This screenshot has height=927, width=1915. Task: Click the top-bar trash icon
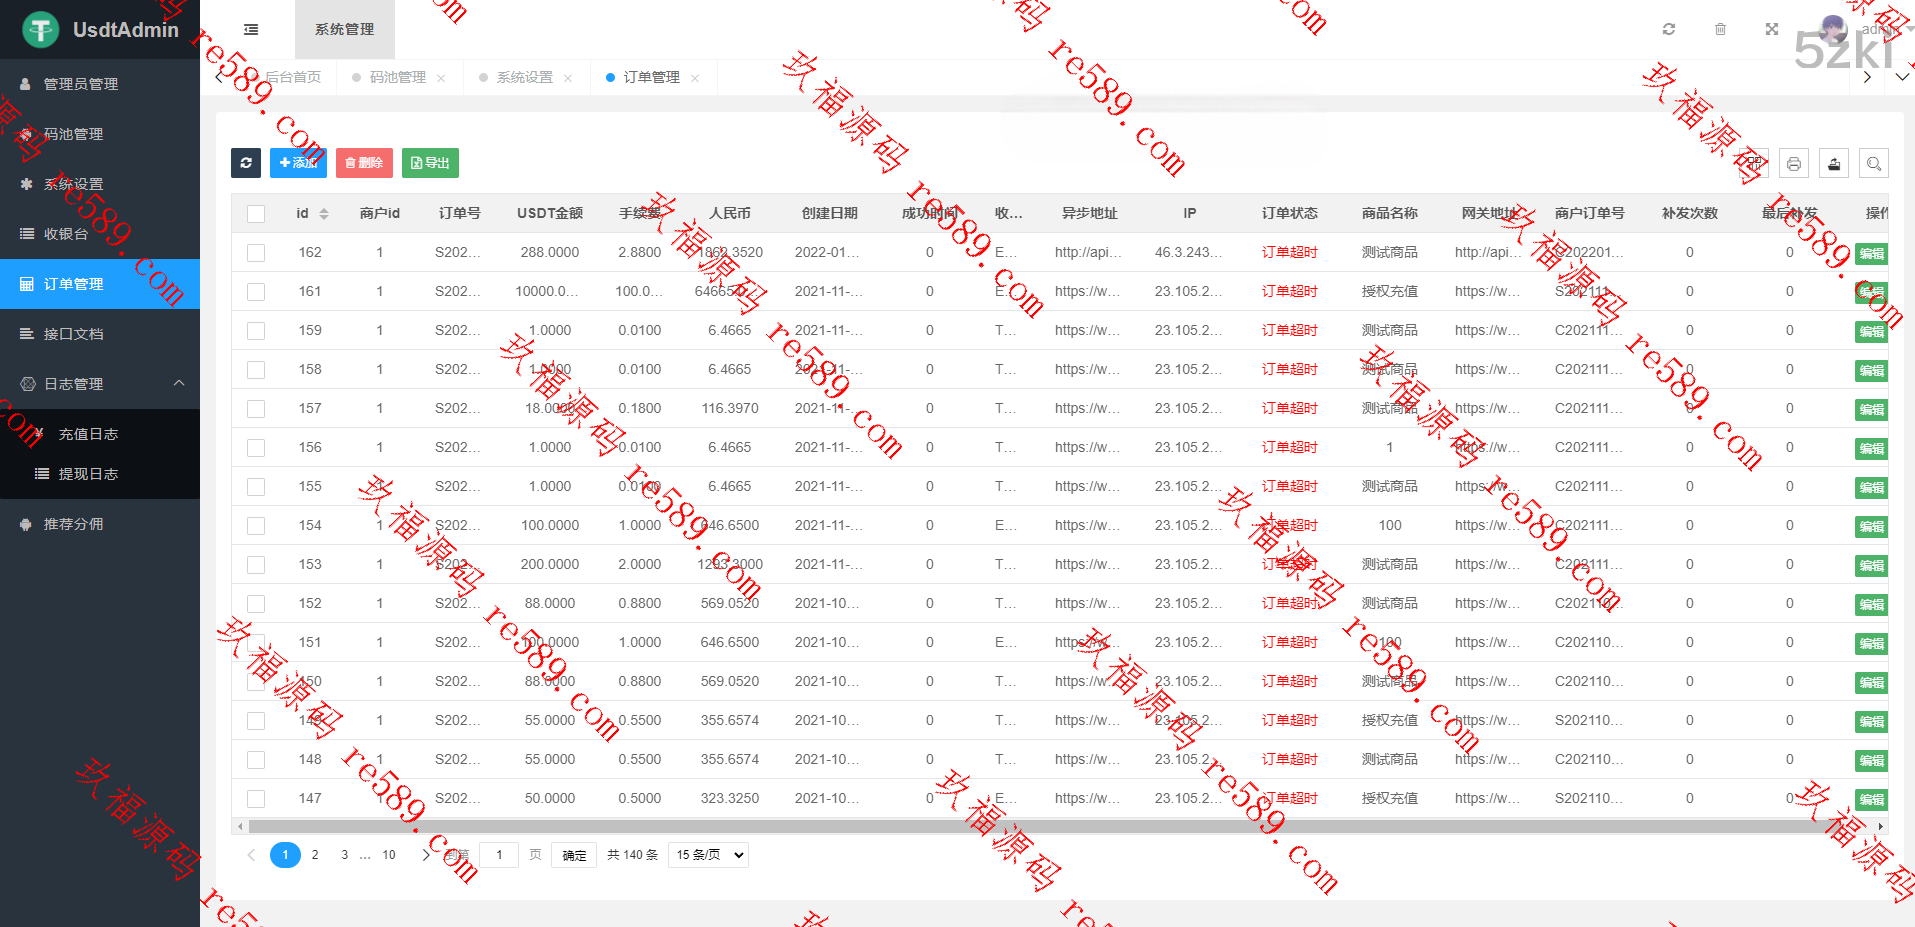(x=1720, y=29)
